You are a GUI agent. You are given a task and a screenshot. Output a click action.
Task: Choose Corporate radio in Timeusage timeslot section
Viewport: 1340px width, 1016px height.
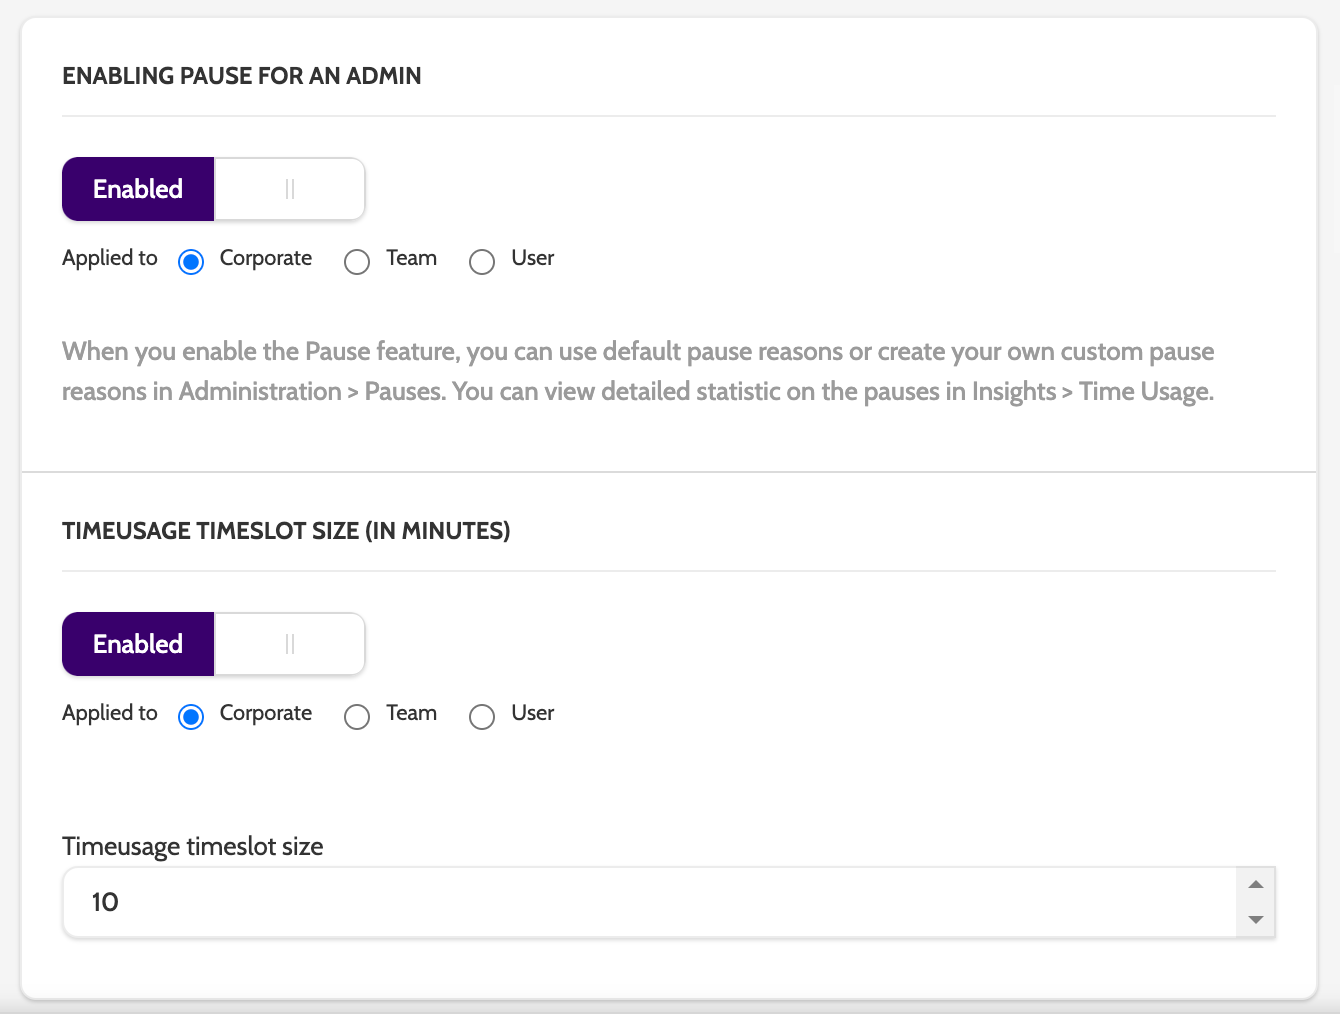[x=191, y=717]
